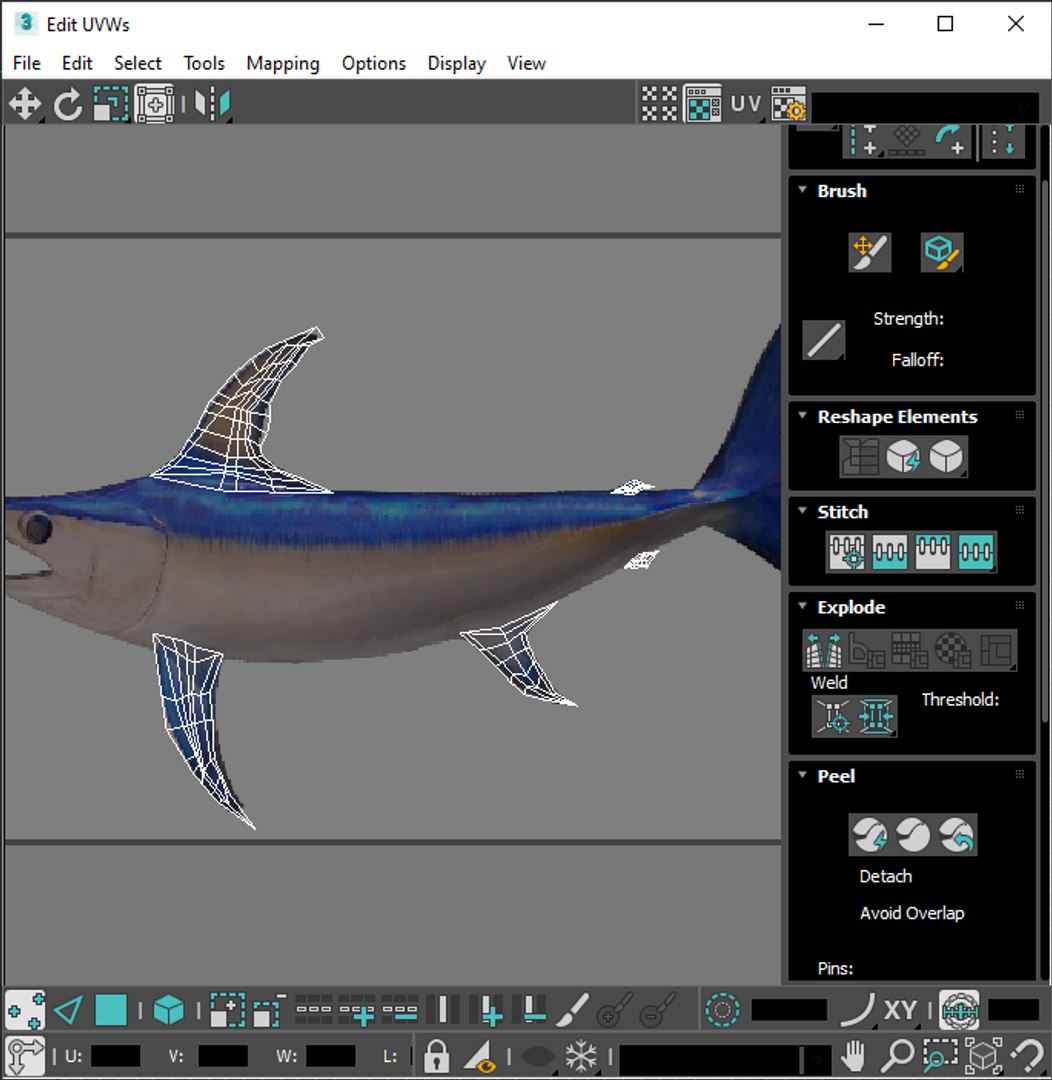1052x1080 pixels.
Task: Select the Paint Move brush
Action: [x=869, y=251]
